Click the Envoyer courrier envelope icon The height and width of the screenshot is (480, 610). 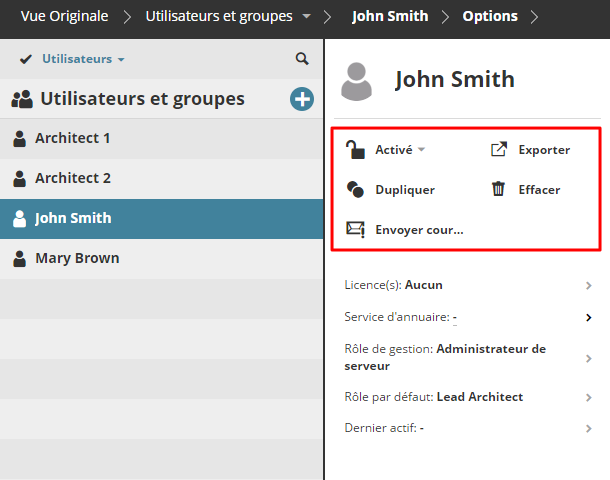355,229
